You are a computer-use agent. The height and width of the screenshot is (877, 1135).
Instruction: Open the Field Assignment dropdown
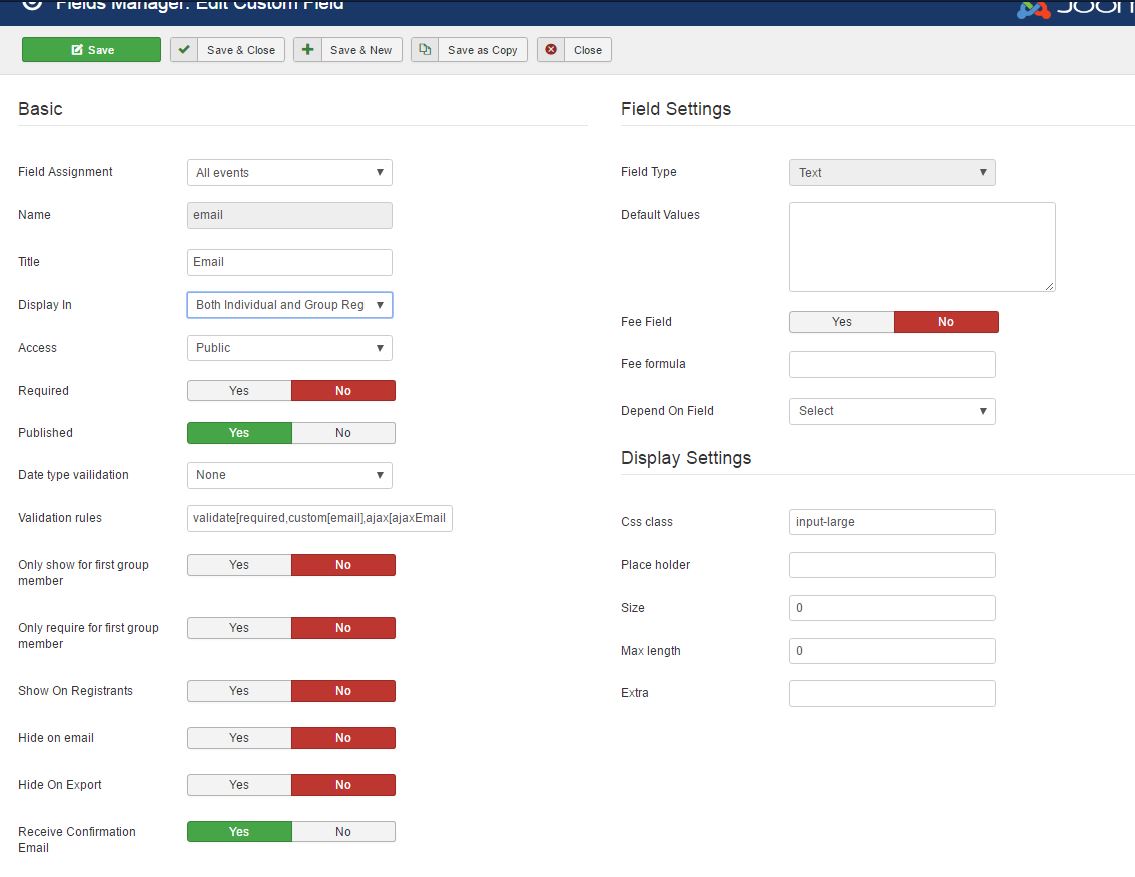tap(289, 173)
